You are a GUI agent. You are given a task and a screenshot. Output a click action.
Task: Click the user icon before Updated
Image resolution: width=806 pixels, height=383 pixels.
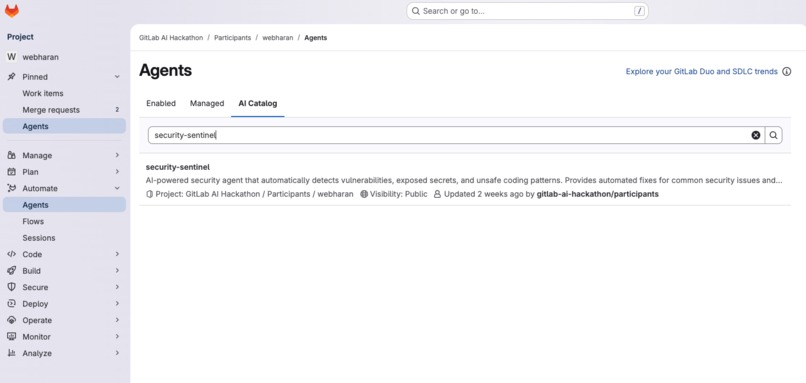(x=437, y=194)
